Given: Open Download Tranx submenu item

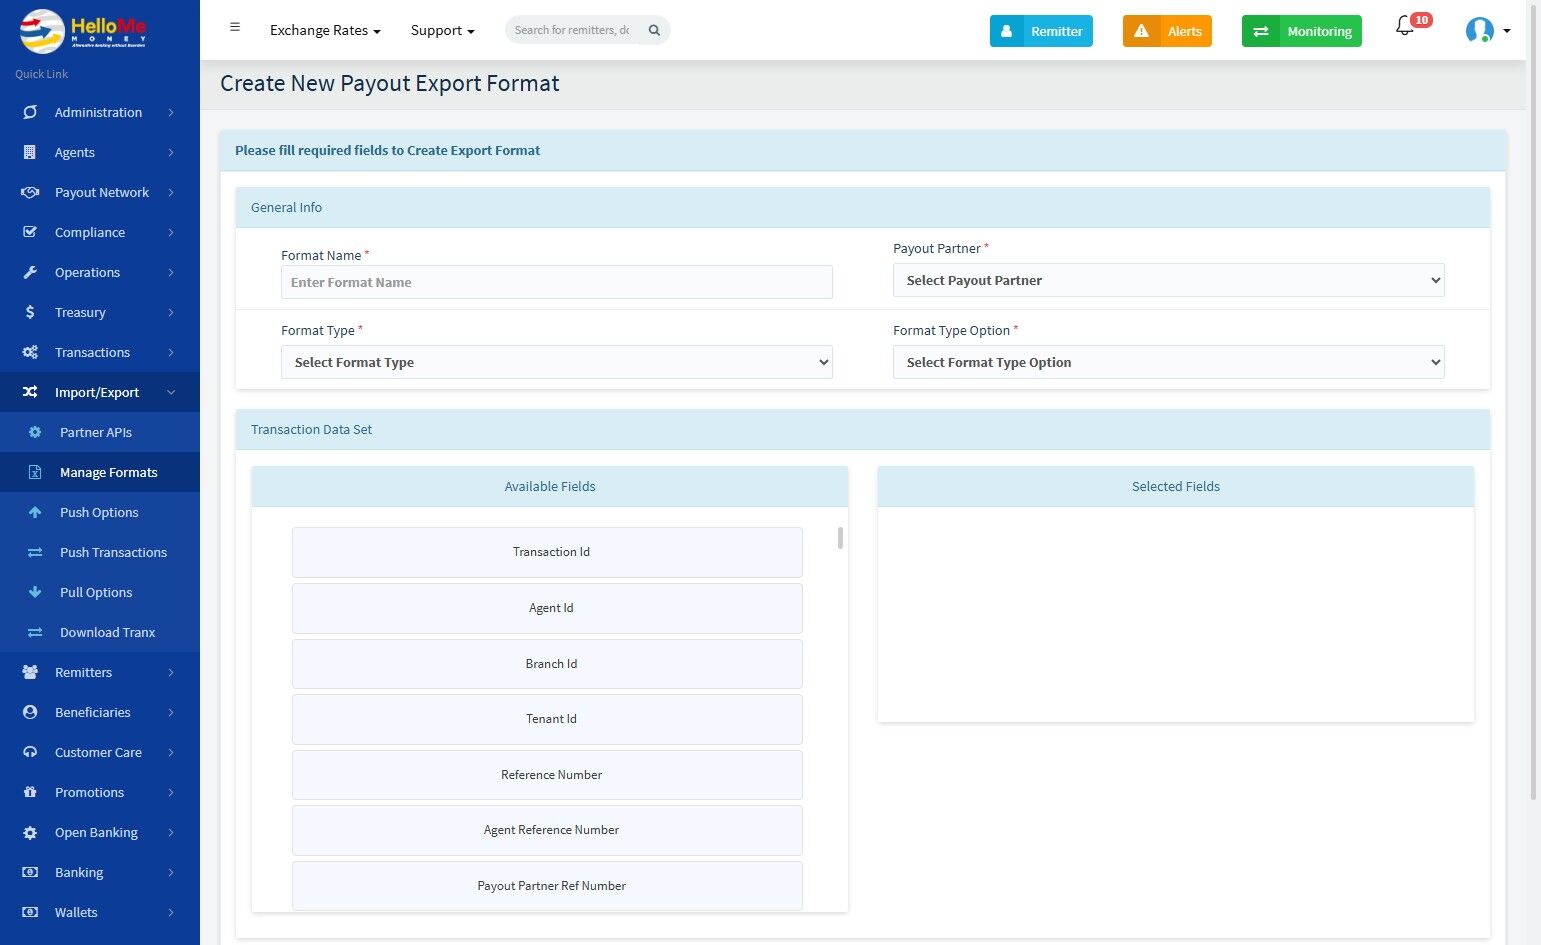Looking at the screenshot, I should [x=100, y=632].
